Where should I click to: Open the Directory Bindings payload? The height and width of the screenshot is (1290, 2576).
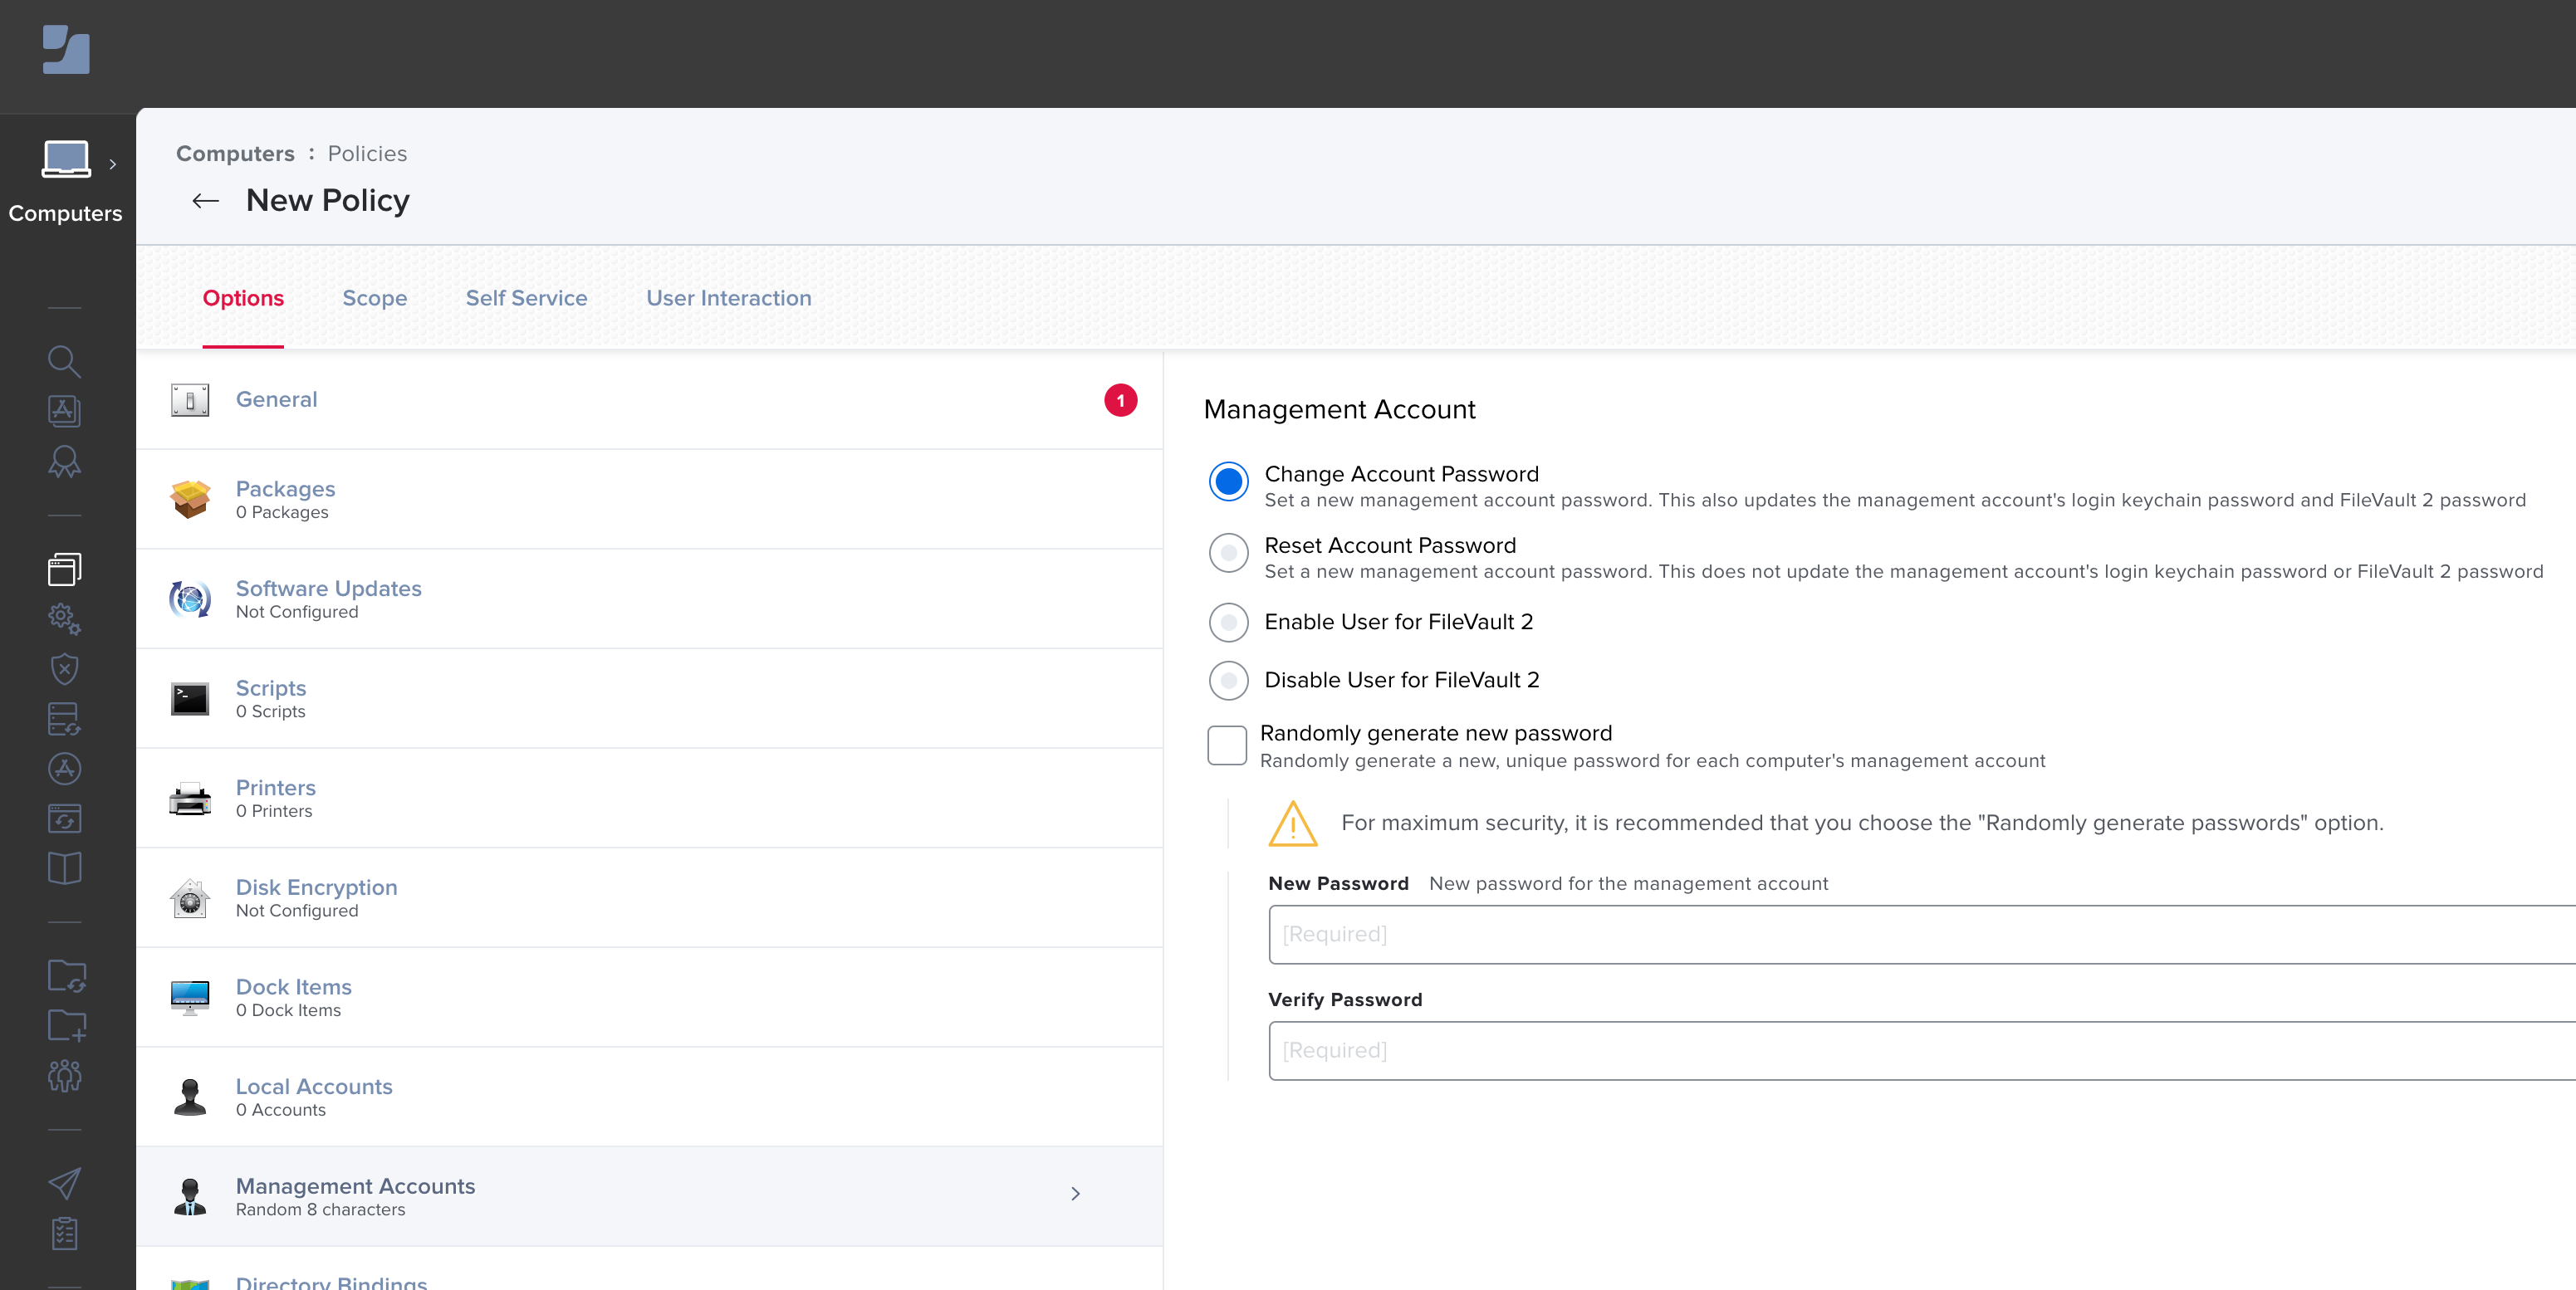649,1269
